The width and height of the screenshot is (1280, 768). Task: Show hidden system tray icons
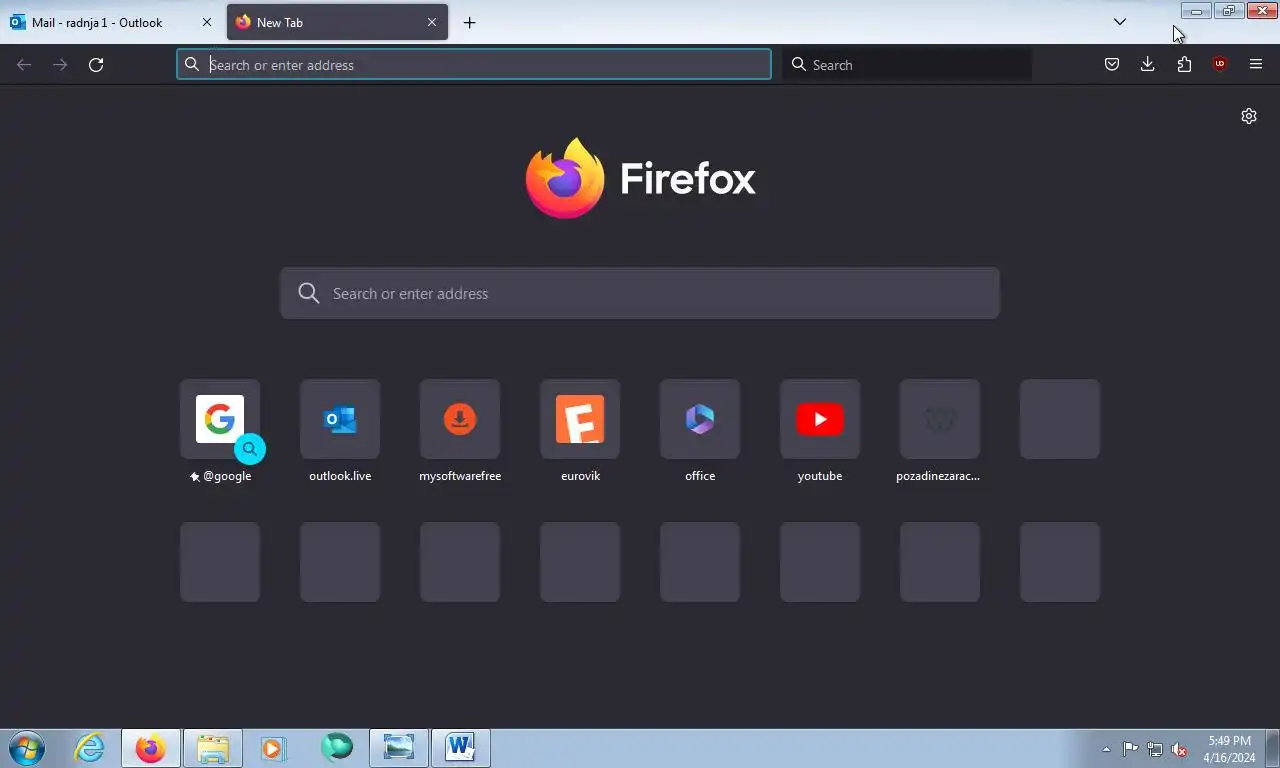click(1106, 749)
